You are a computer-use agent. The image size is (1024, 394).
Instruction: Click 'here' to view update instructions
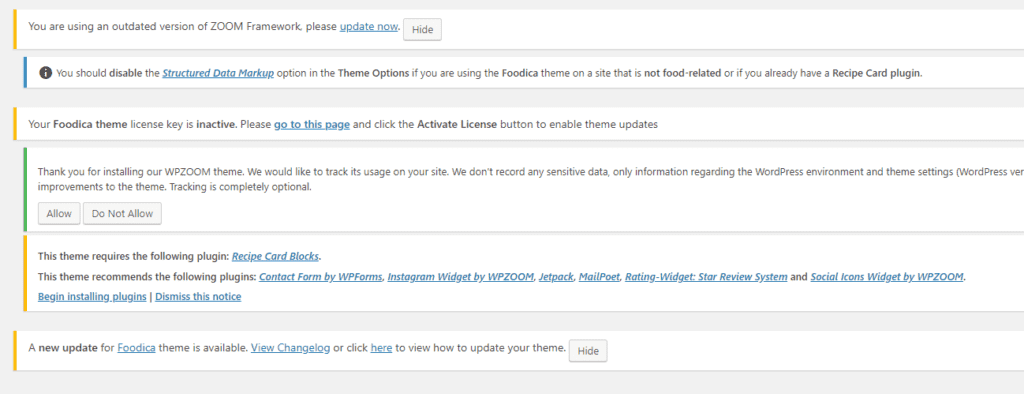(x=381, y=348)
